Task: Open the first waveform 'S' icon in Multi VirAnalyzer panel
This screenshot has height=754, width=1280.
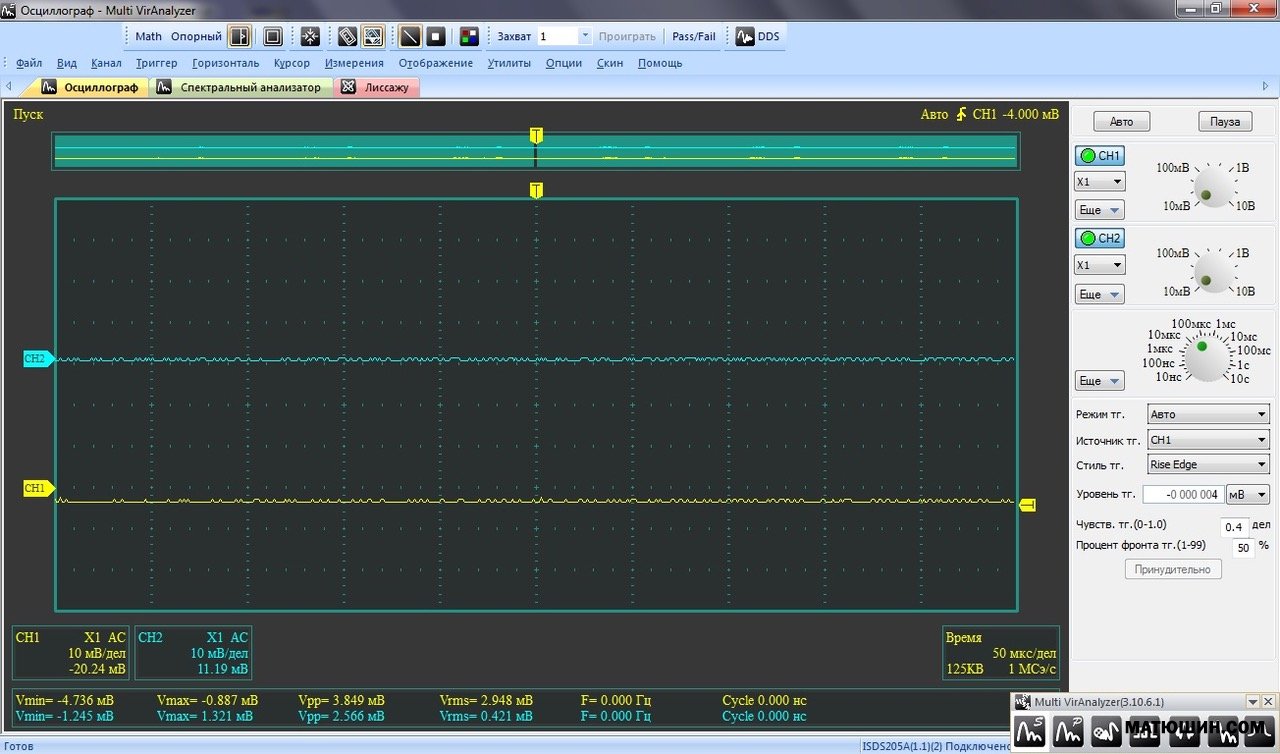Action: 1029,732
